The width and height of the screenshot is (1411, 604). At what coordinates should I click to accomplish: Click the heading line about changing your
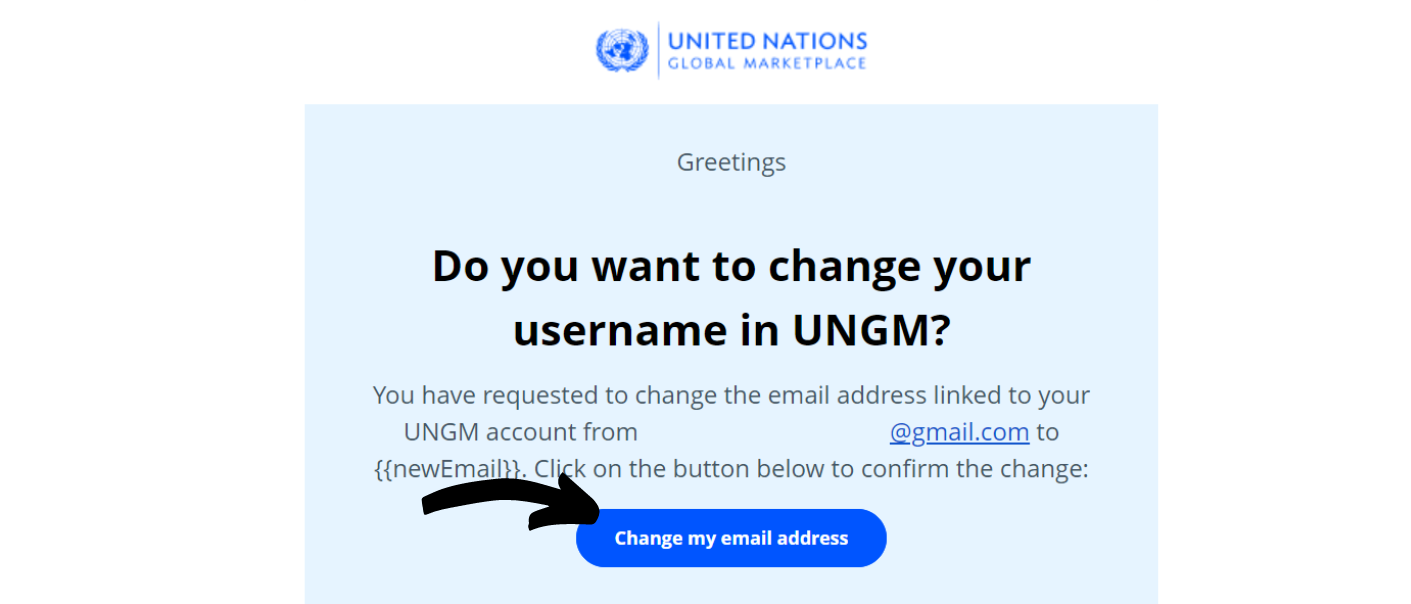pos(731,267)
